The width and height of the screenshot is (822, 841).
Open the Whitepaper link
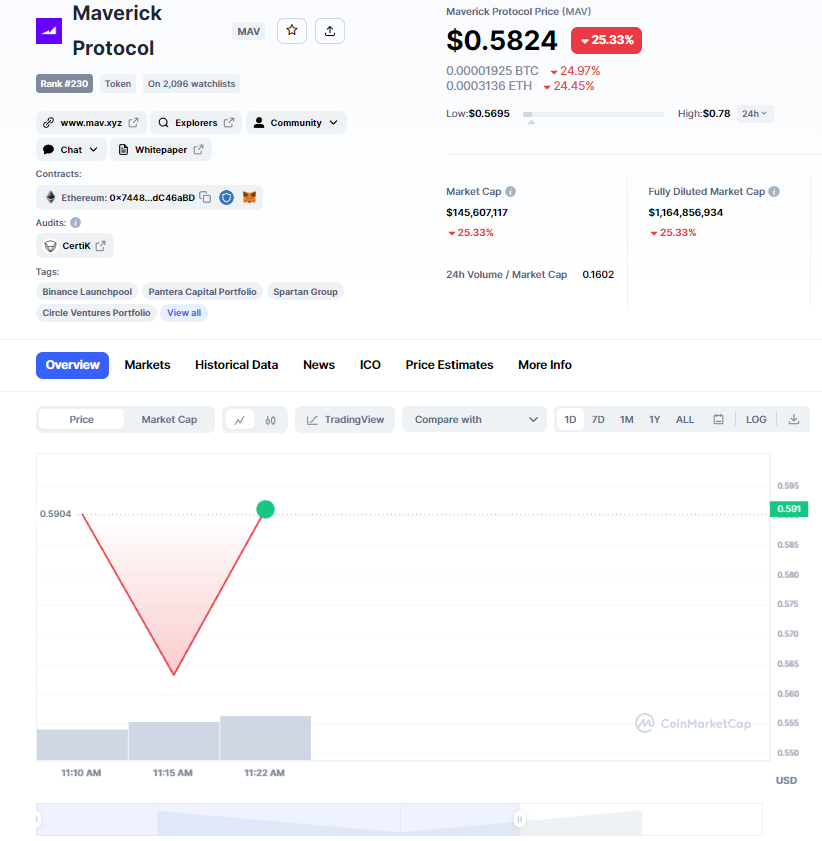pyautogui.click(x=161, y=150)
